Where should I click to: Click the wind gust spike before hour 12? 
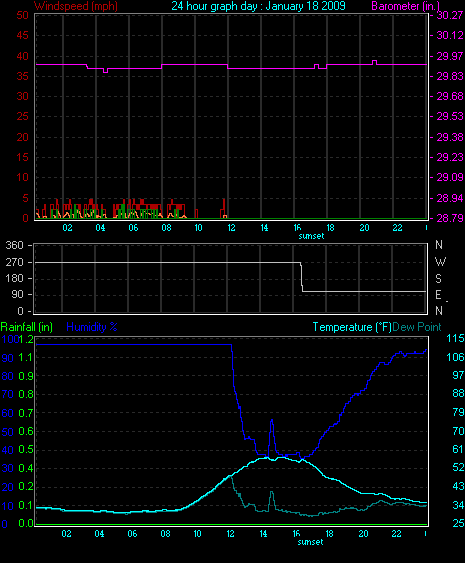pyautogui.click(x=223, y=208)
